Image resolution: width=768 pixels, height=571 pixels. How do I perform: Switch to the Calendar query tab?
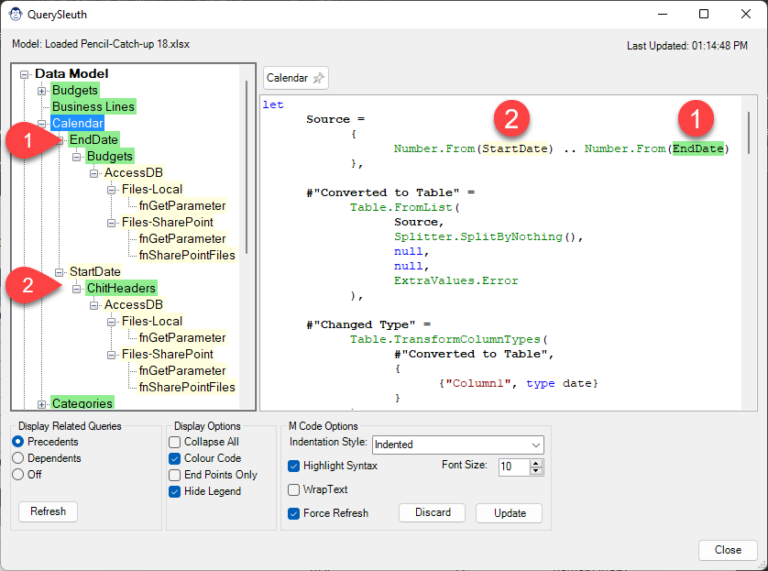(x=287, y=78)
